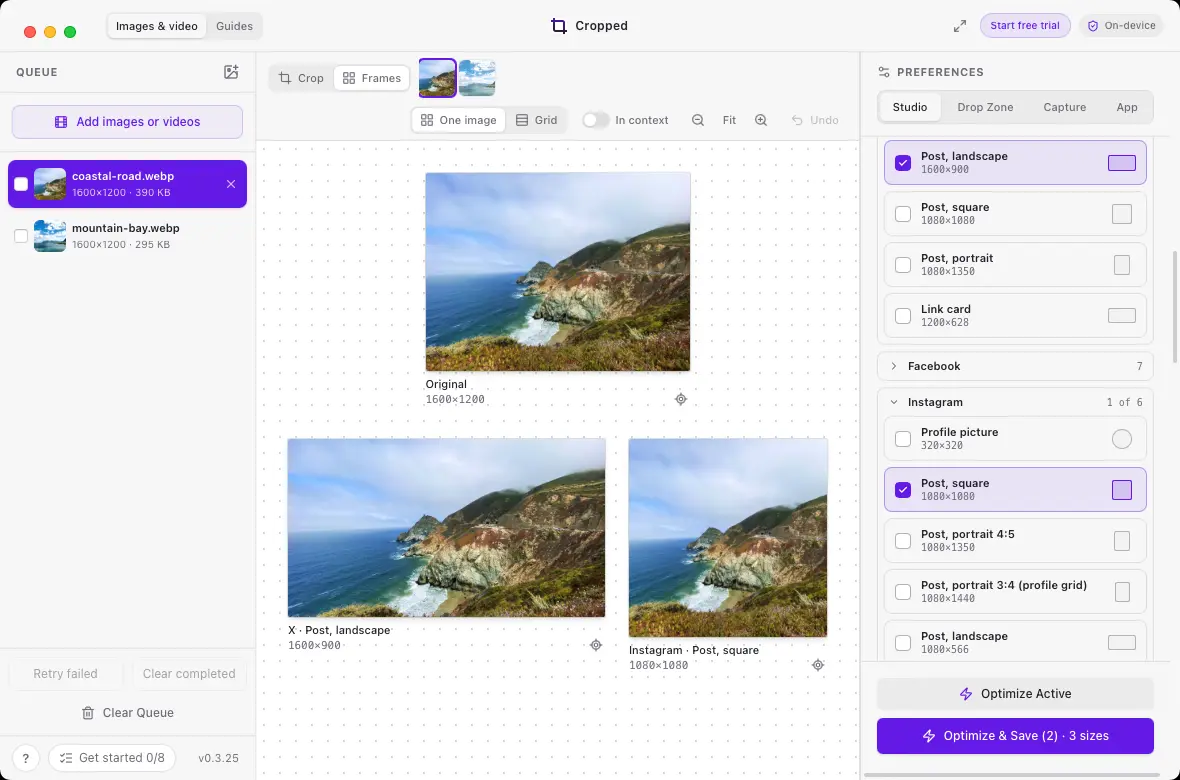Switch to Capture tab
This screenshot has height=780, width=1180.
tap(1064, 107)
